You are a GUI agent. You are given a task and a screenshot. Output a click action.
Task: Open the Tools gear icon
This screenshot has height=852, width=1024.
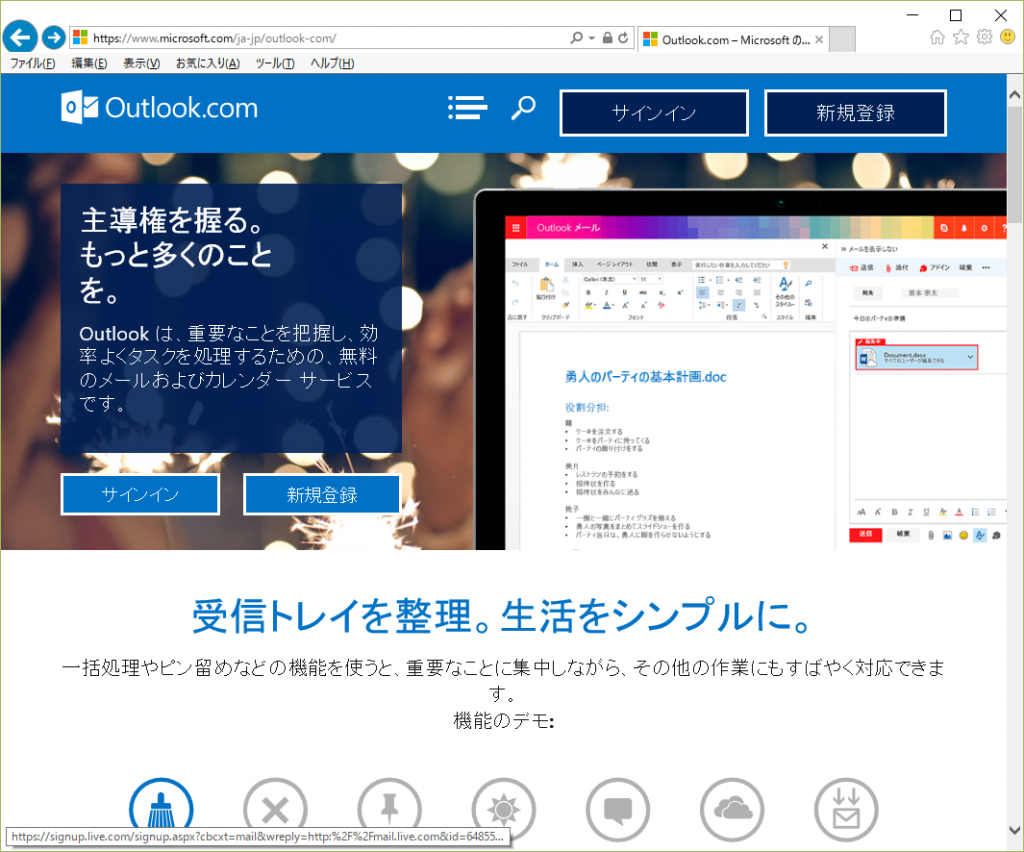[984, 37]
